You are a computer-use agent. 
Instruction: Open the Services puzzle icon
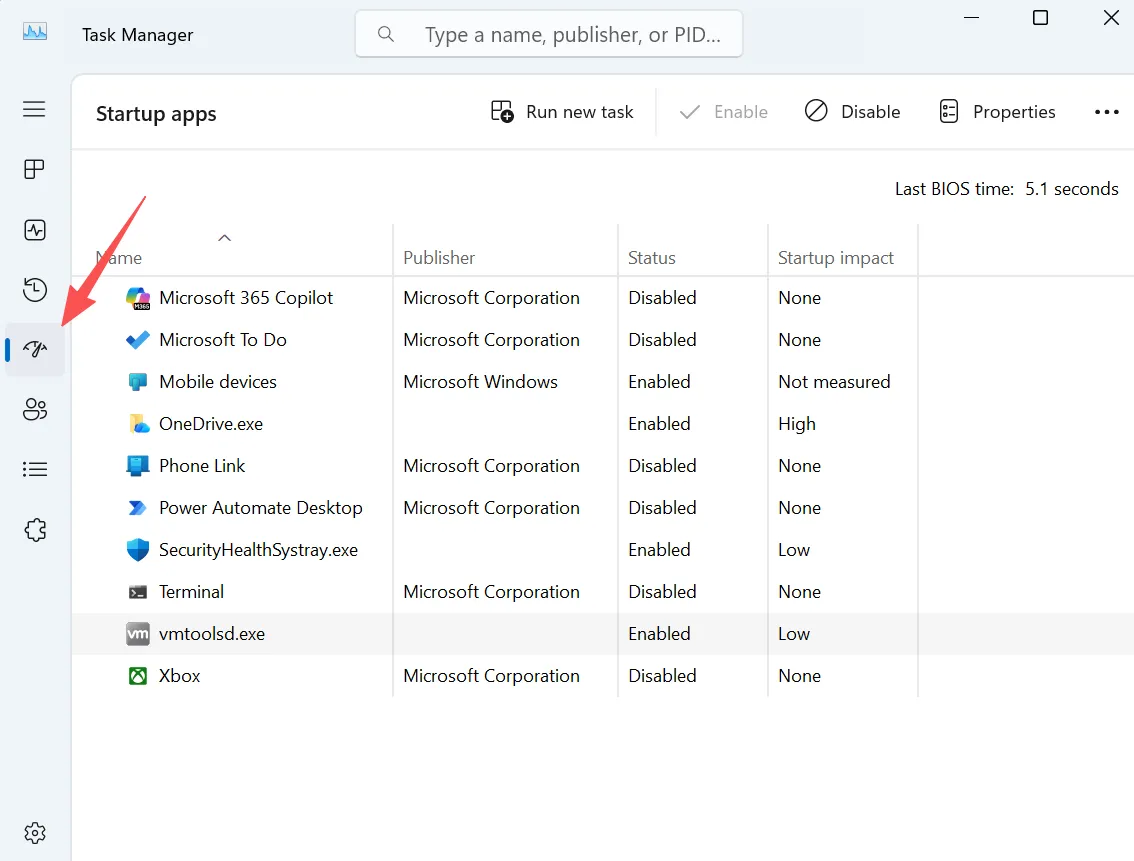pyautogui.click(x=34, y=530)
